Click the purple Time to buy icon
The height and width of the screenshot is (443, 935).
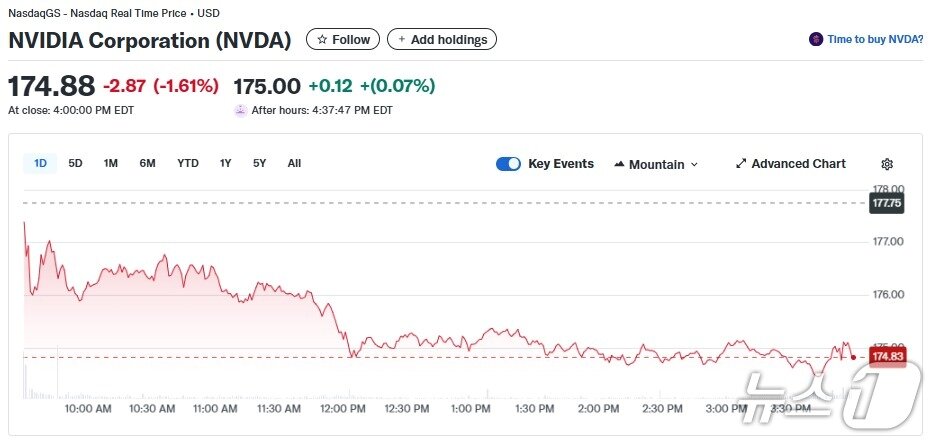point(817,40)
